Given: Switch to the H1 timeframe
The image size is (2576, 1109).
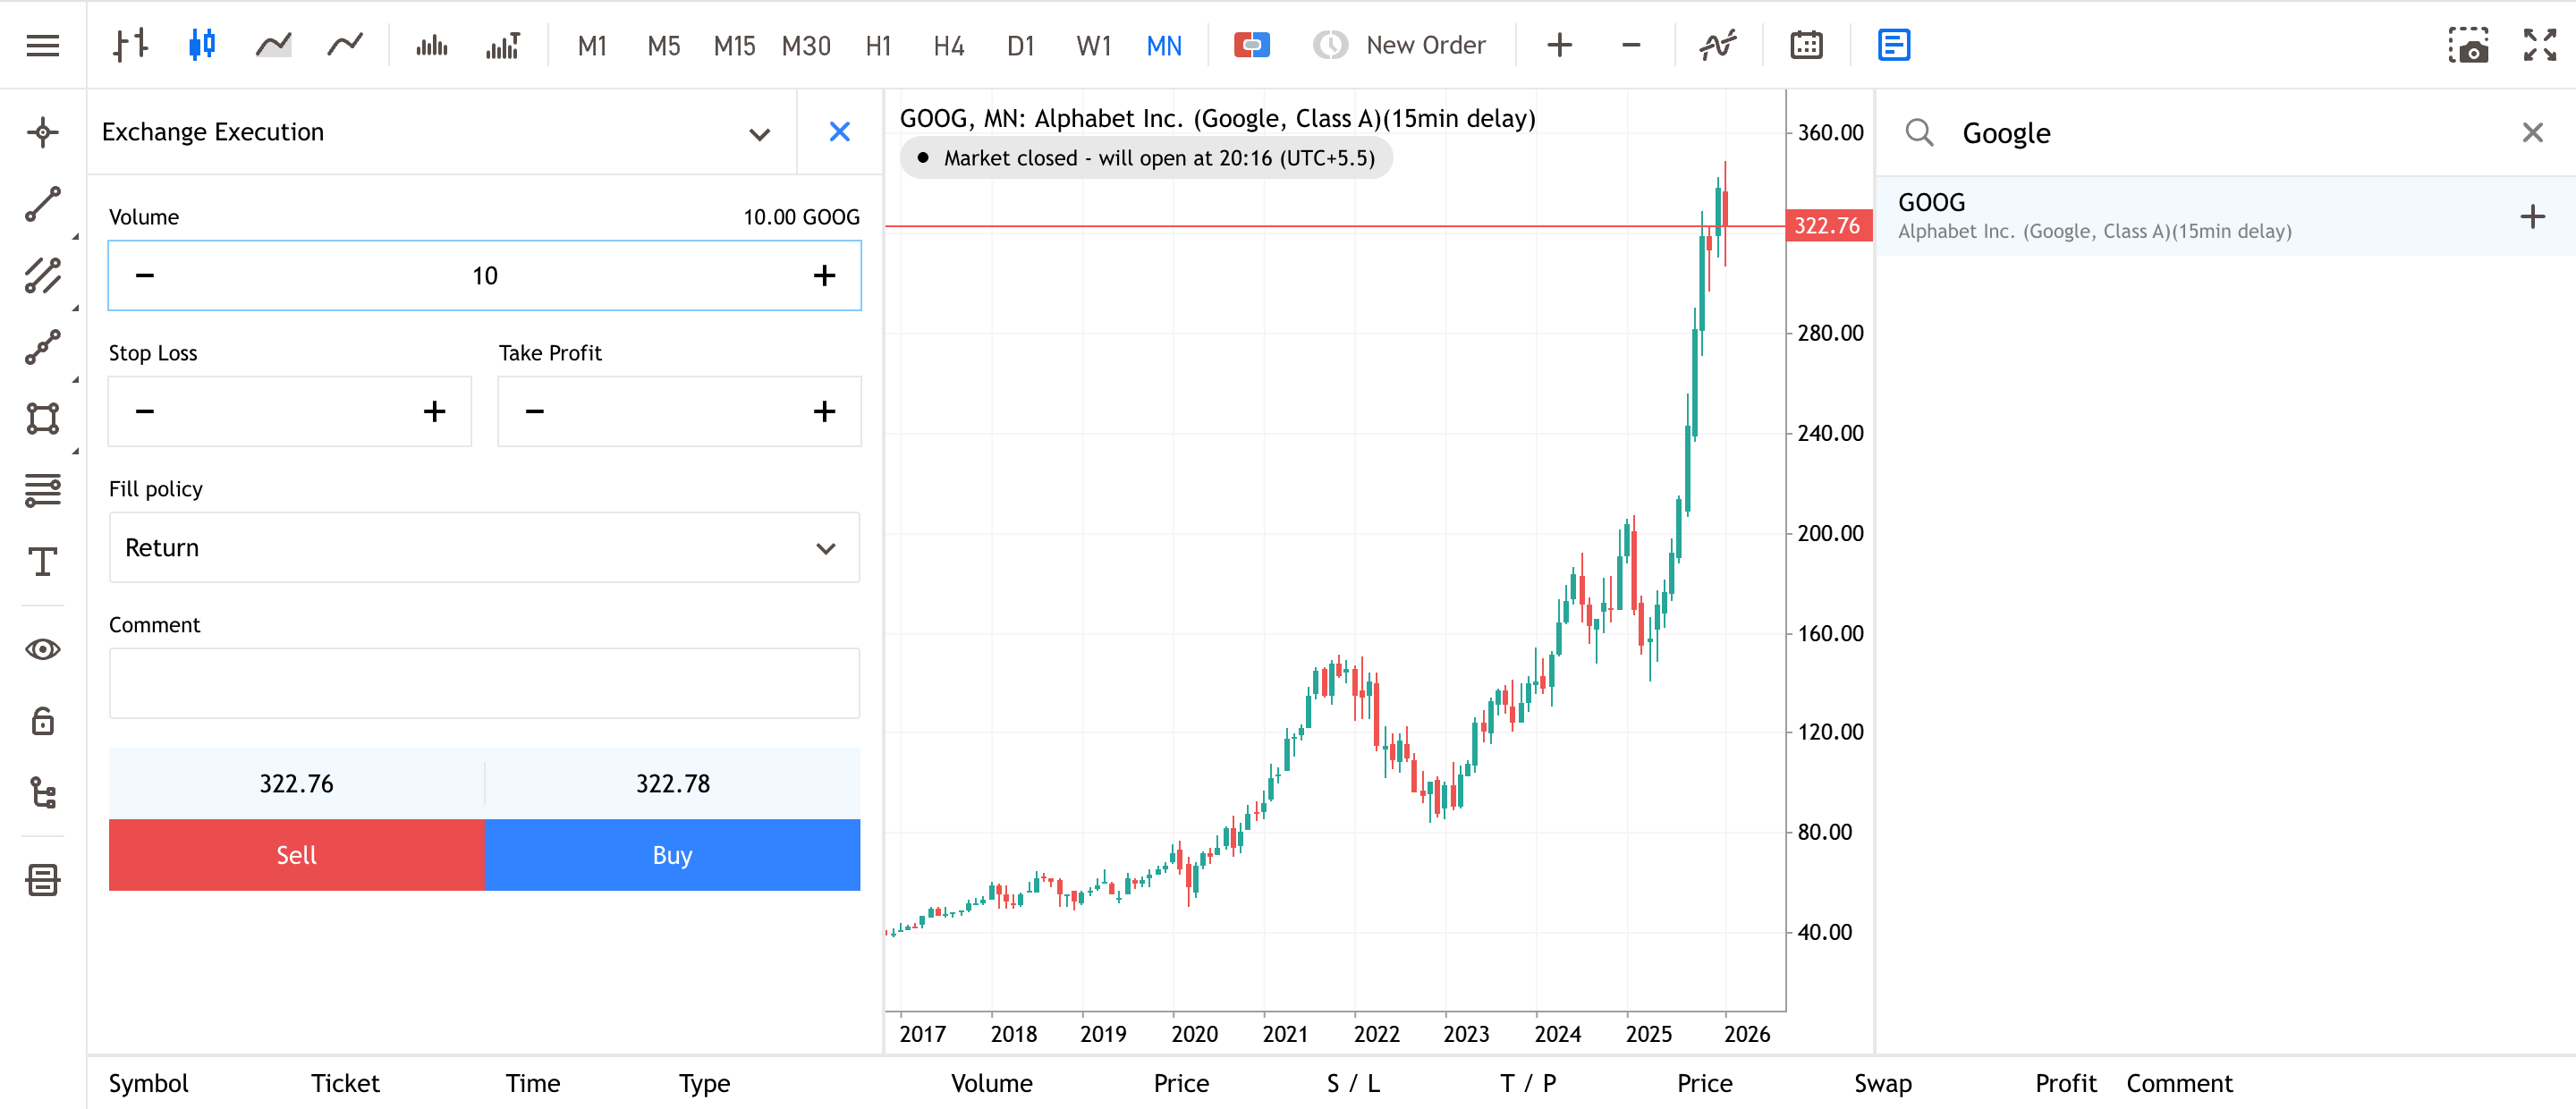Looking at the screenshot, I should coord(878,45).
